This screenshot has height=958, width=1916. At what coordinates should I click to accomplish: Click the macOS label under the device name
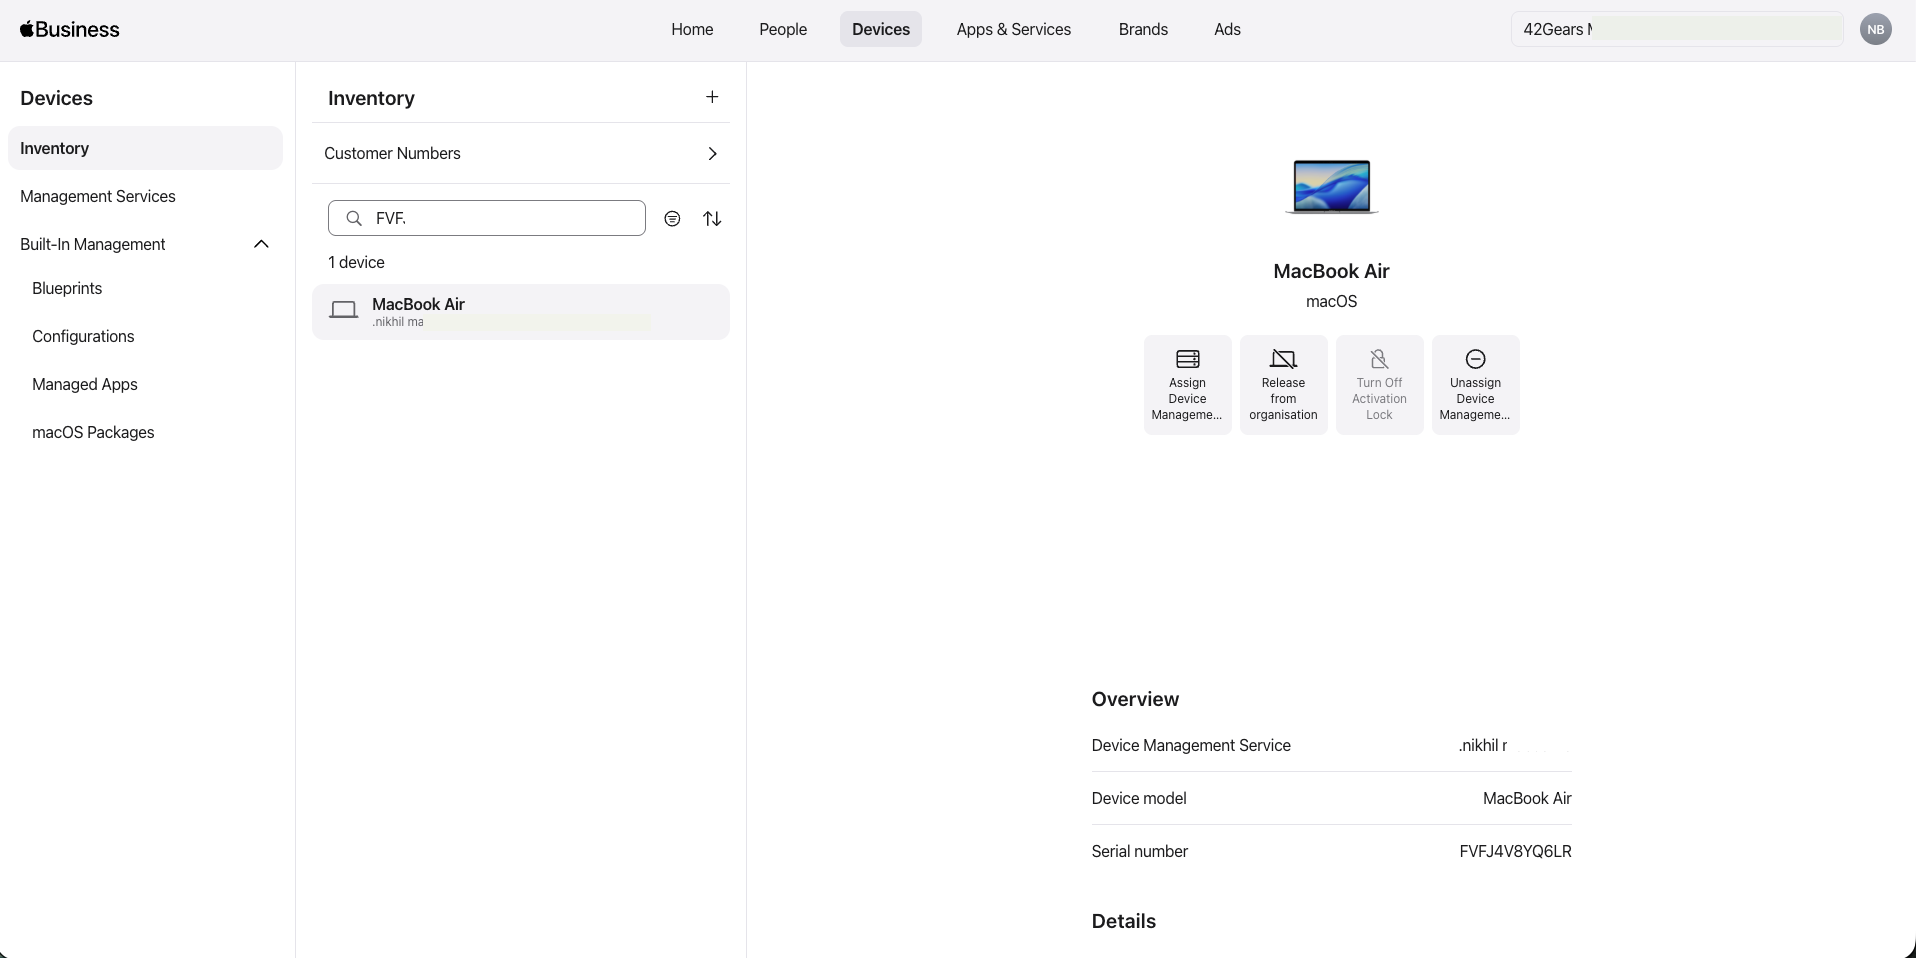[x=1331, y=301]
